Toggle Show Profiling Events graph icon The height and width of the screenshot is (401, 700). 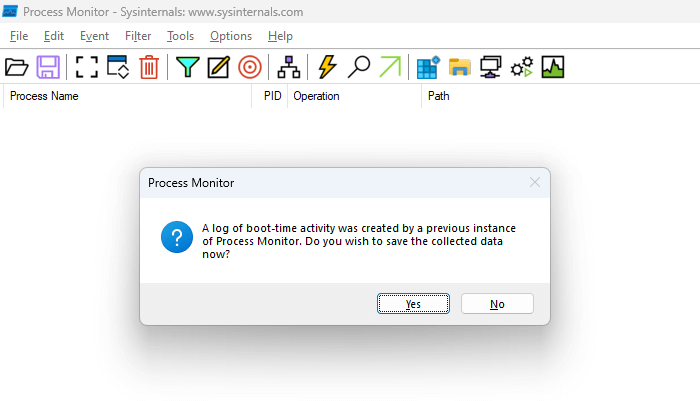tap(553, 67)
